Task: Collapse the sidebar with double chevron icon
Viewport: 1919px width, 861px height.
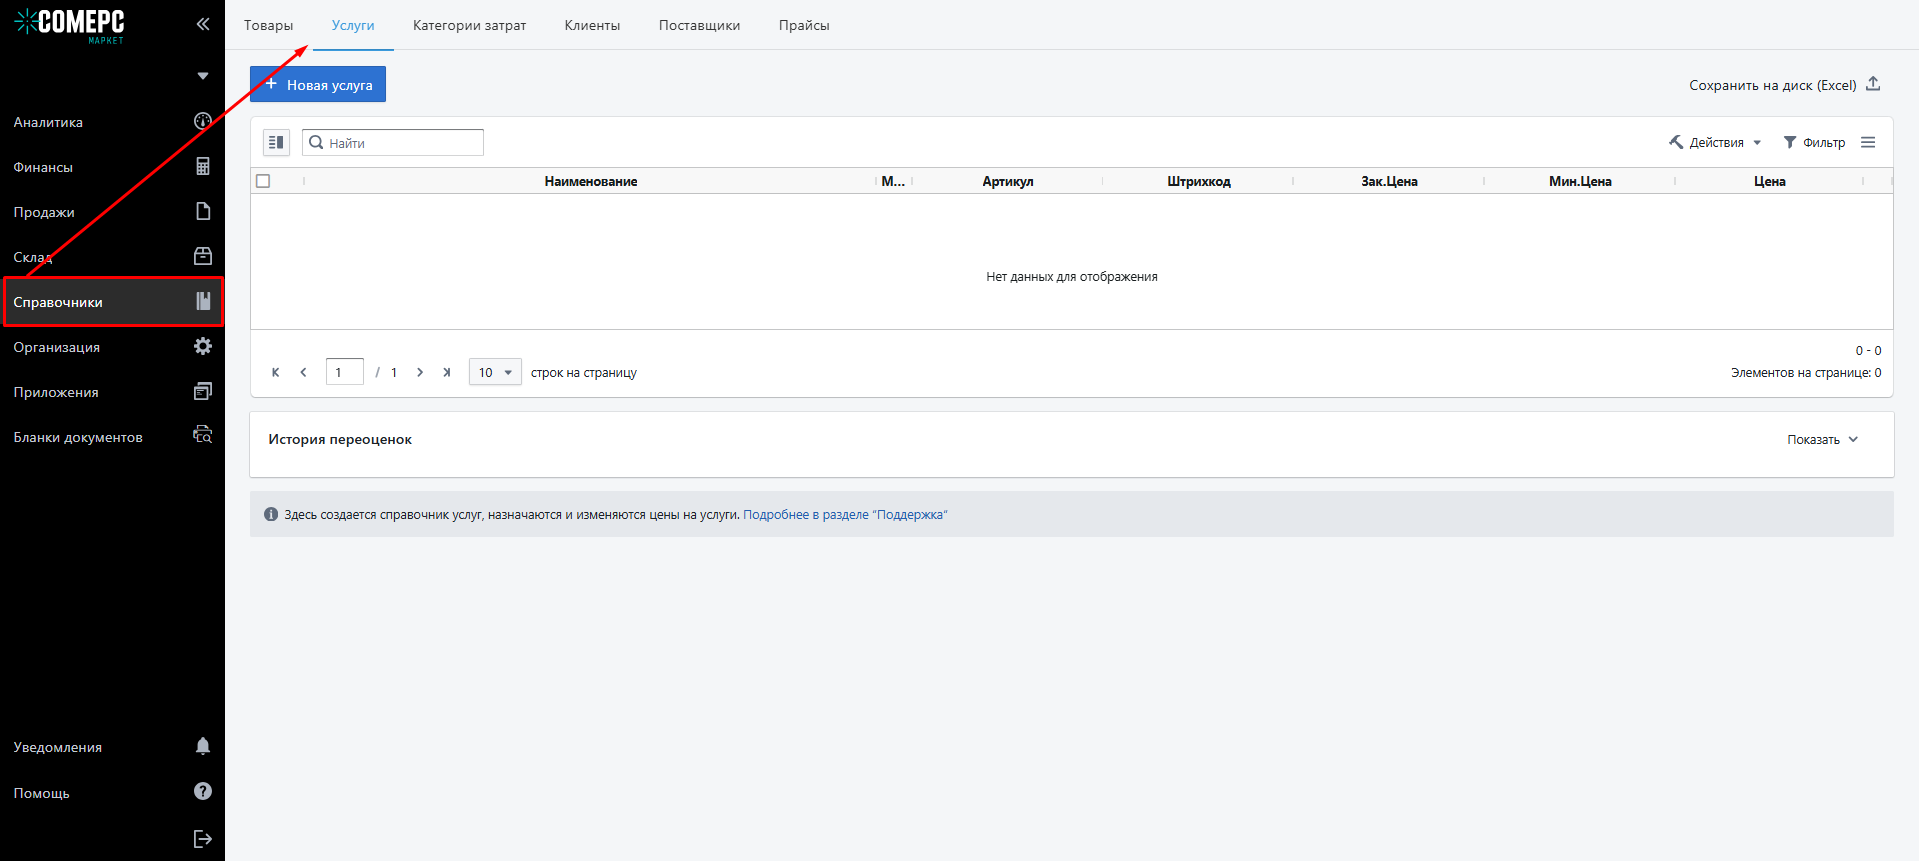Action: pyautogui.click(x=203, y=24)
